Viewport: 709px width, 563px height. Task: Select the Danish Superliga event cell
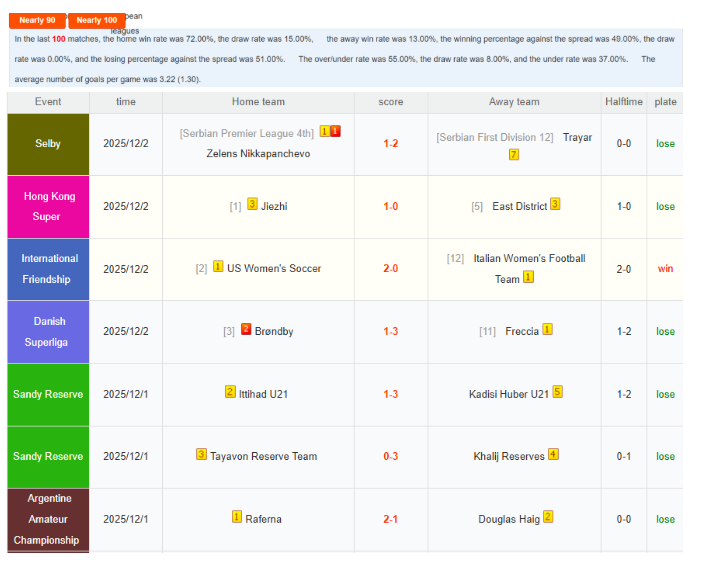click(x=48, y=332)
